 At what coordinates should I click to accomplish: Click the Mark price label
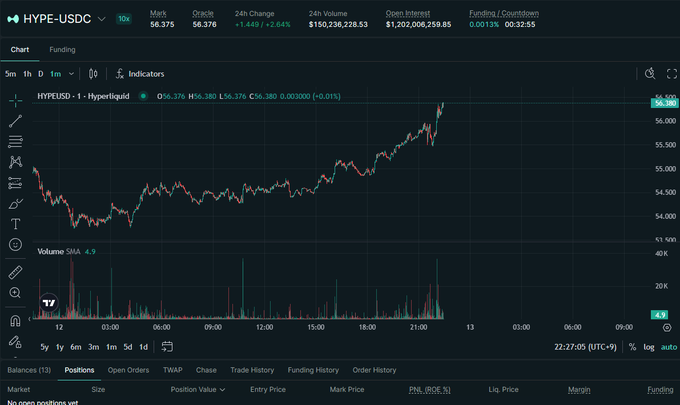(x=158, y=13)
